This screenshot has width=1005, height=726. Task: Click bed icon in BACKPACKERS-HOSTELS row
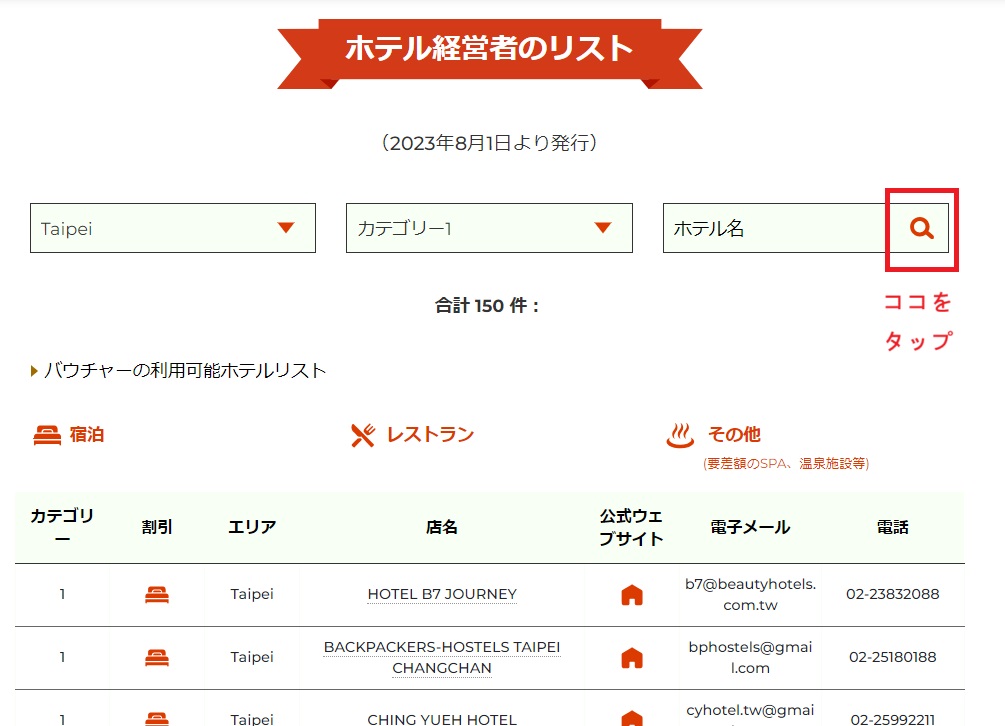point(157,658)
